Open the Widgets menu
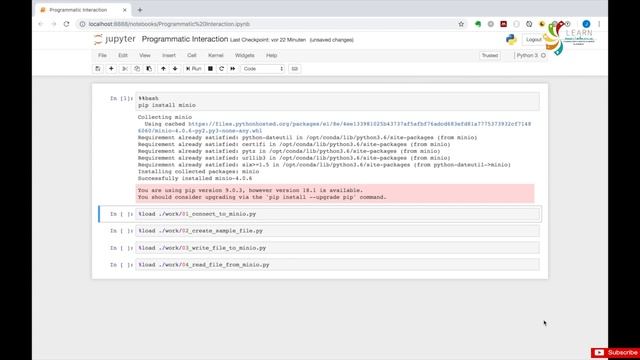 (x=244, y=55)
